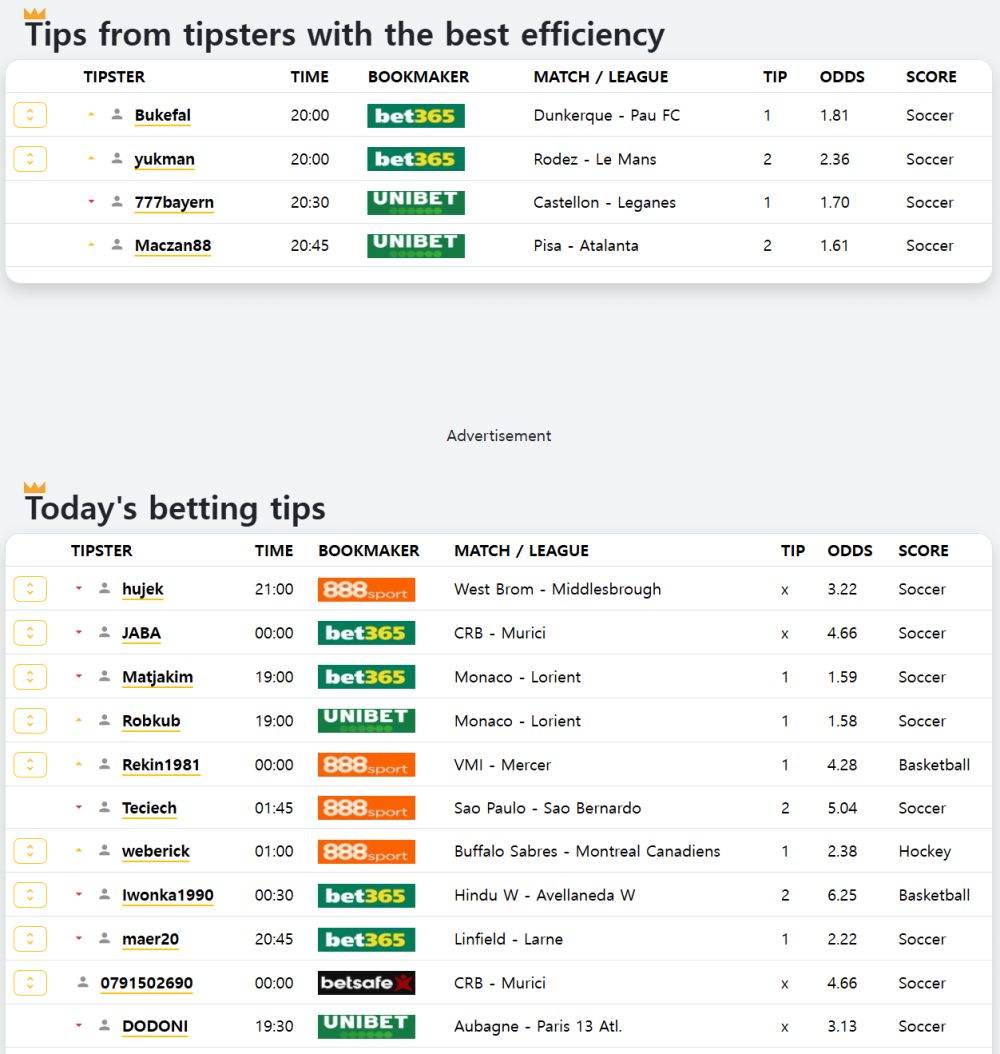The width and height of the screenshot is (1000, 1054).
Task: Click the orange up trend arrow beside Robkub
Action: click(79, 720)
